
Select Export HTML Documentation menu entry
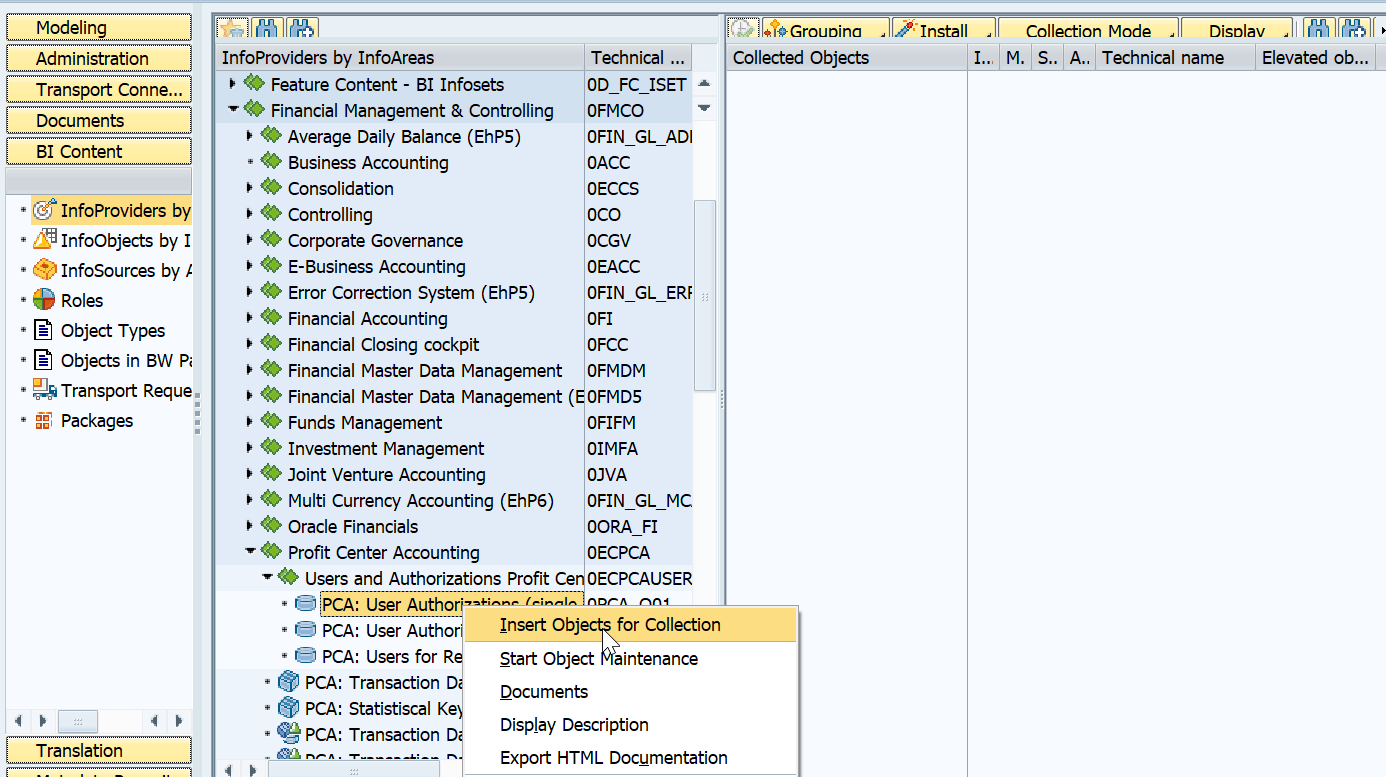coord(631,758)
